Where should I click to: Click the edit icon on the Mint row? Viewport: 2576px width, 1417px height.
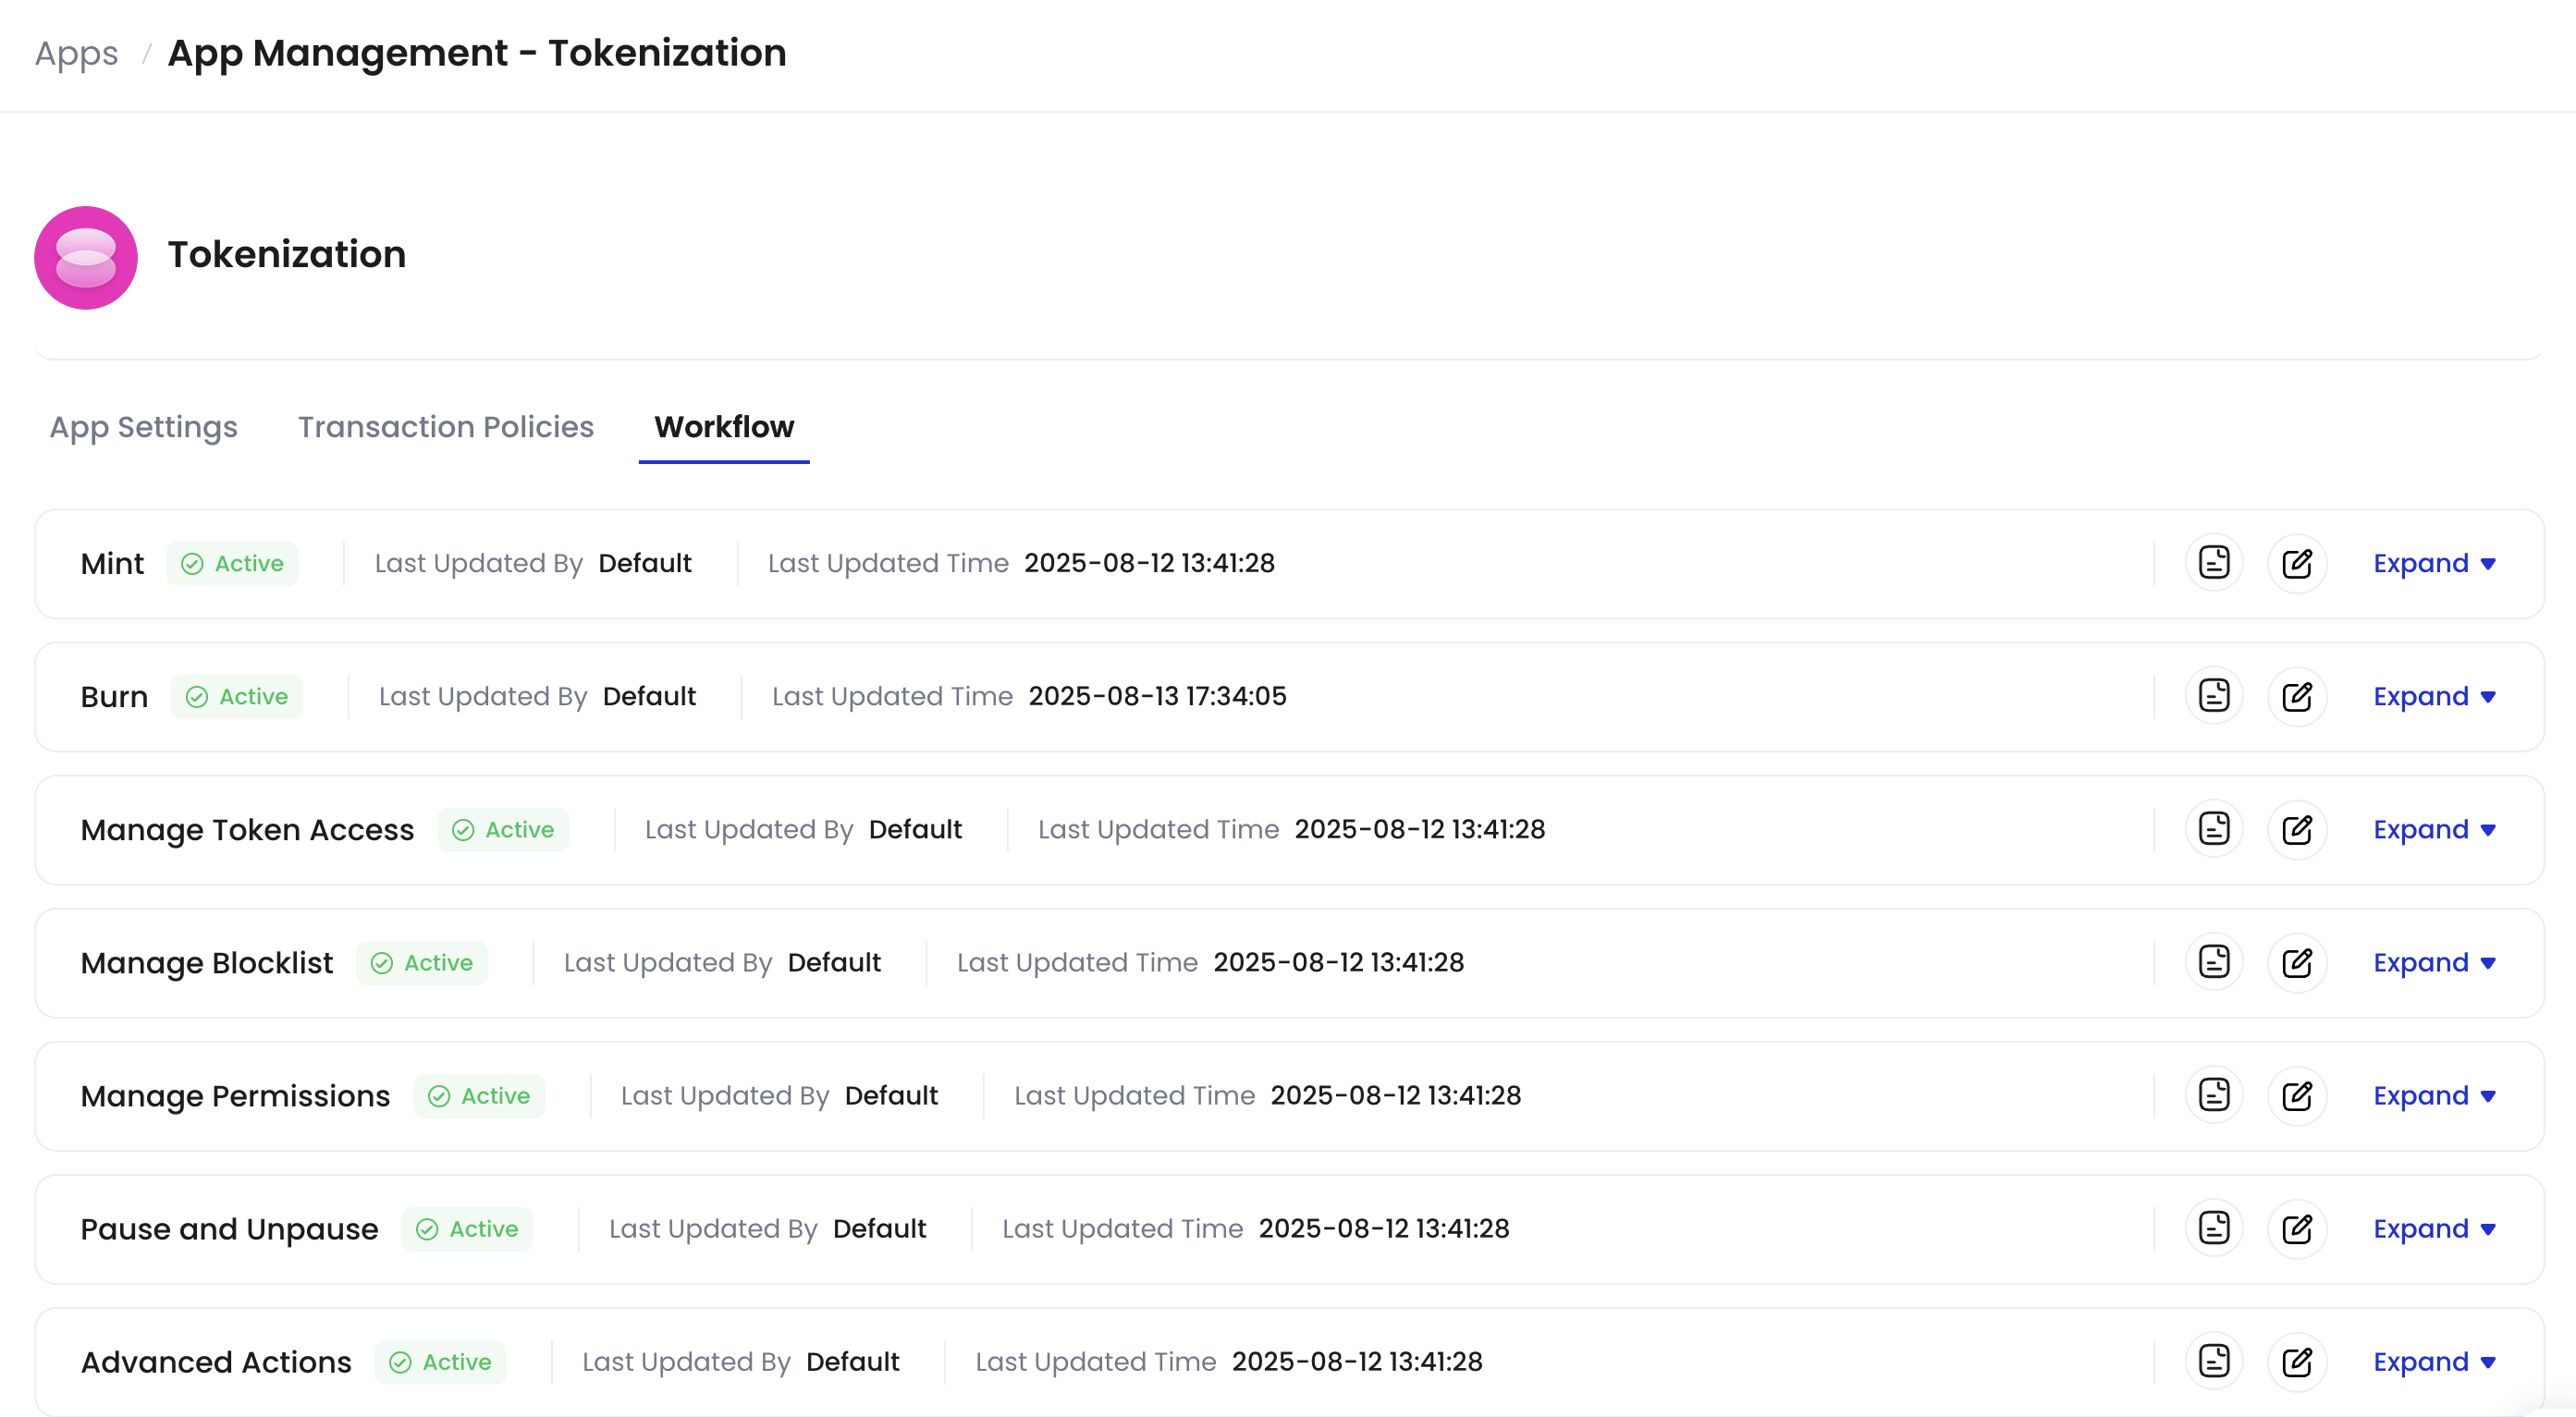2297,563
